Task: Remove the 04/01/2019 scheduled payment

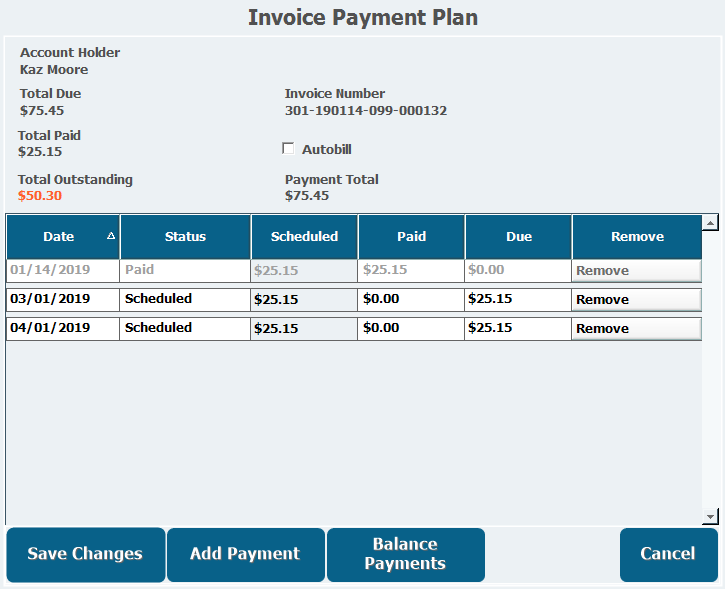Action: pyautogui.click(x=636, y=329)
